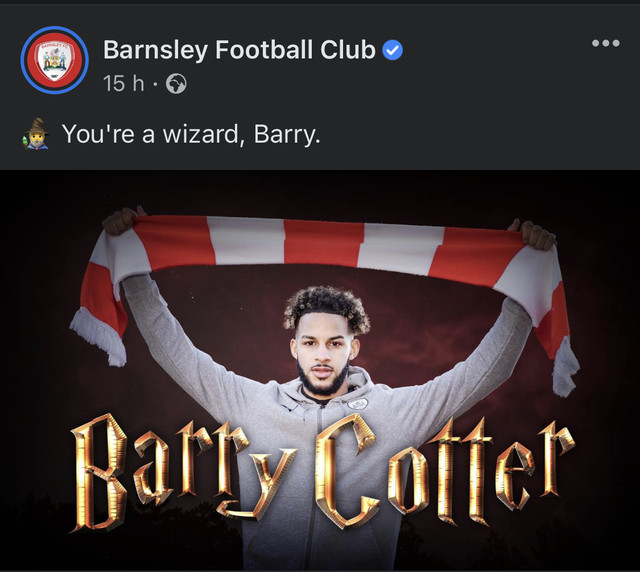The height and width of the screenshot is (572, 640).
Task: Click the player's face in image
Action: coord(322,355)
